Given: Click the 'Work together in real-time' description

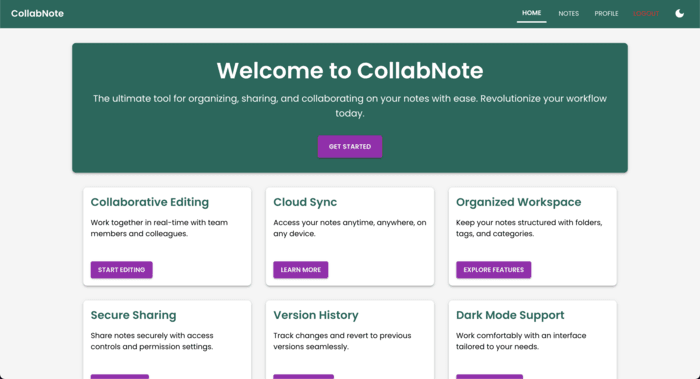Looking at the screenshot, I should [x=159, y=228].
